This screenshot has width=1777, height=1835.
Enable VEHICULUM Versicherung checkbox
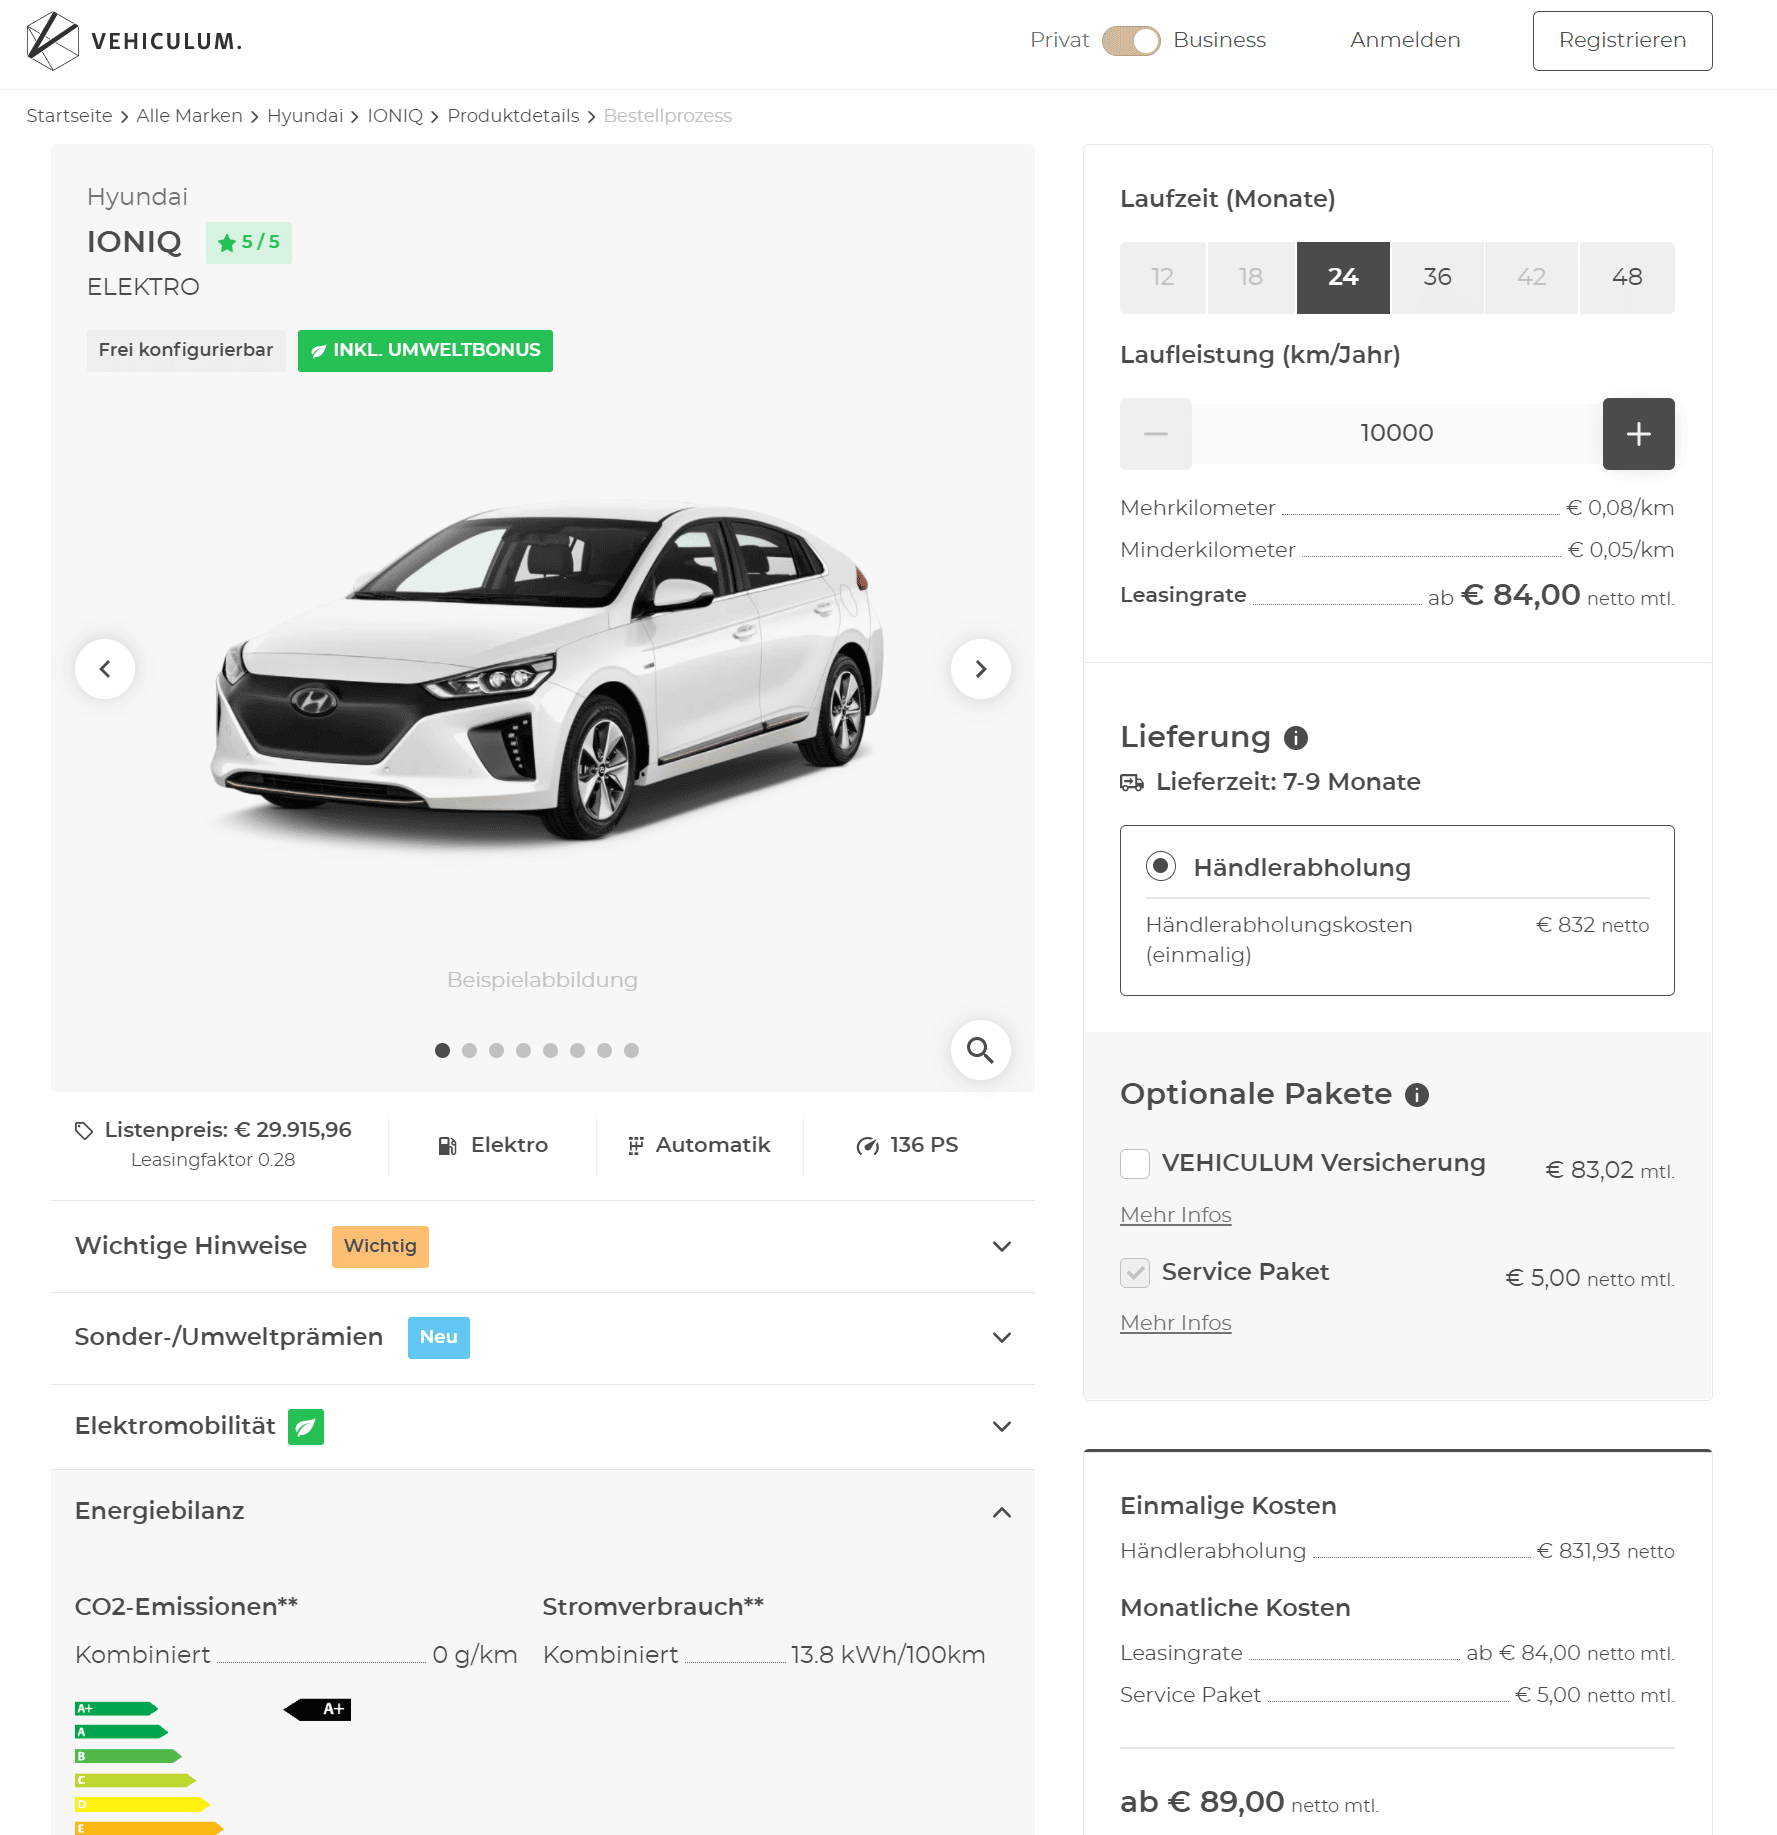(1135, 1164)
